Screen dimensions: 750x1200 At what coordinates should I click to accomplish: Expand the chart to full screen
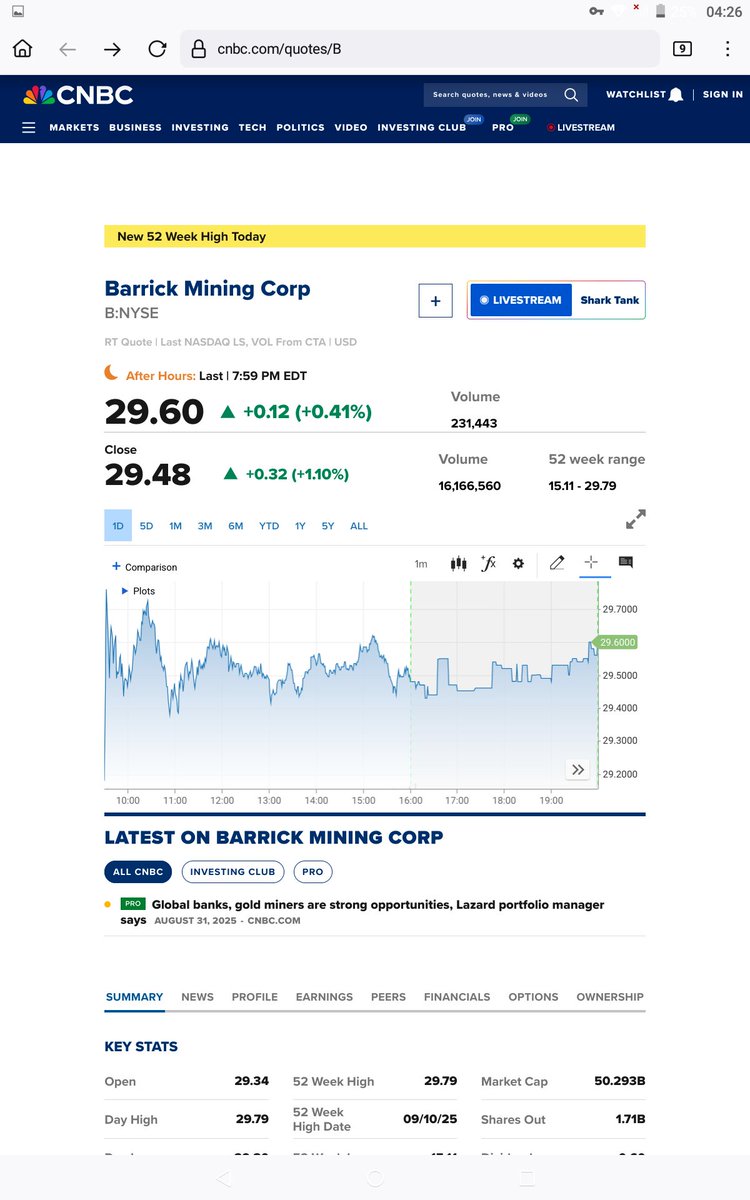point(635,519)
